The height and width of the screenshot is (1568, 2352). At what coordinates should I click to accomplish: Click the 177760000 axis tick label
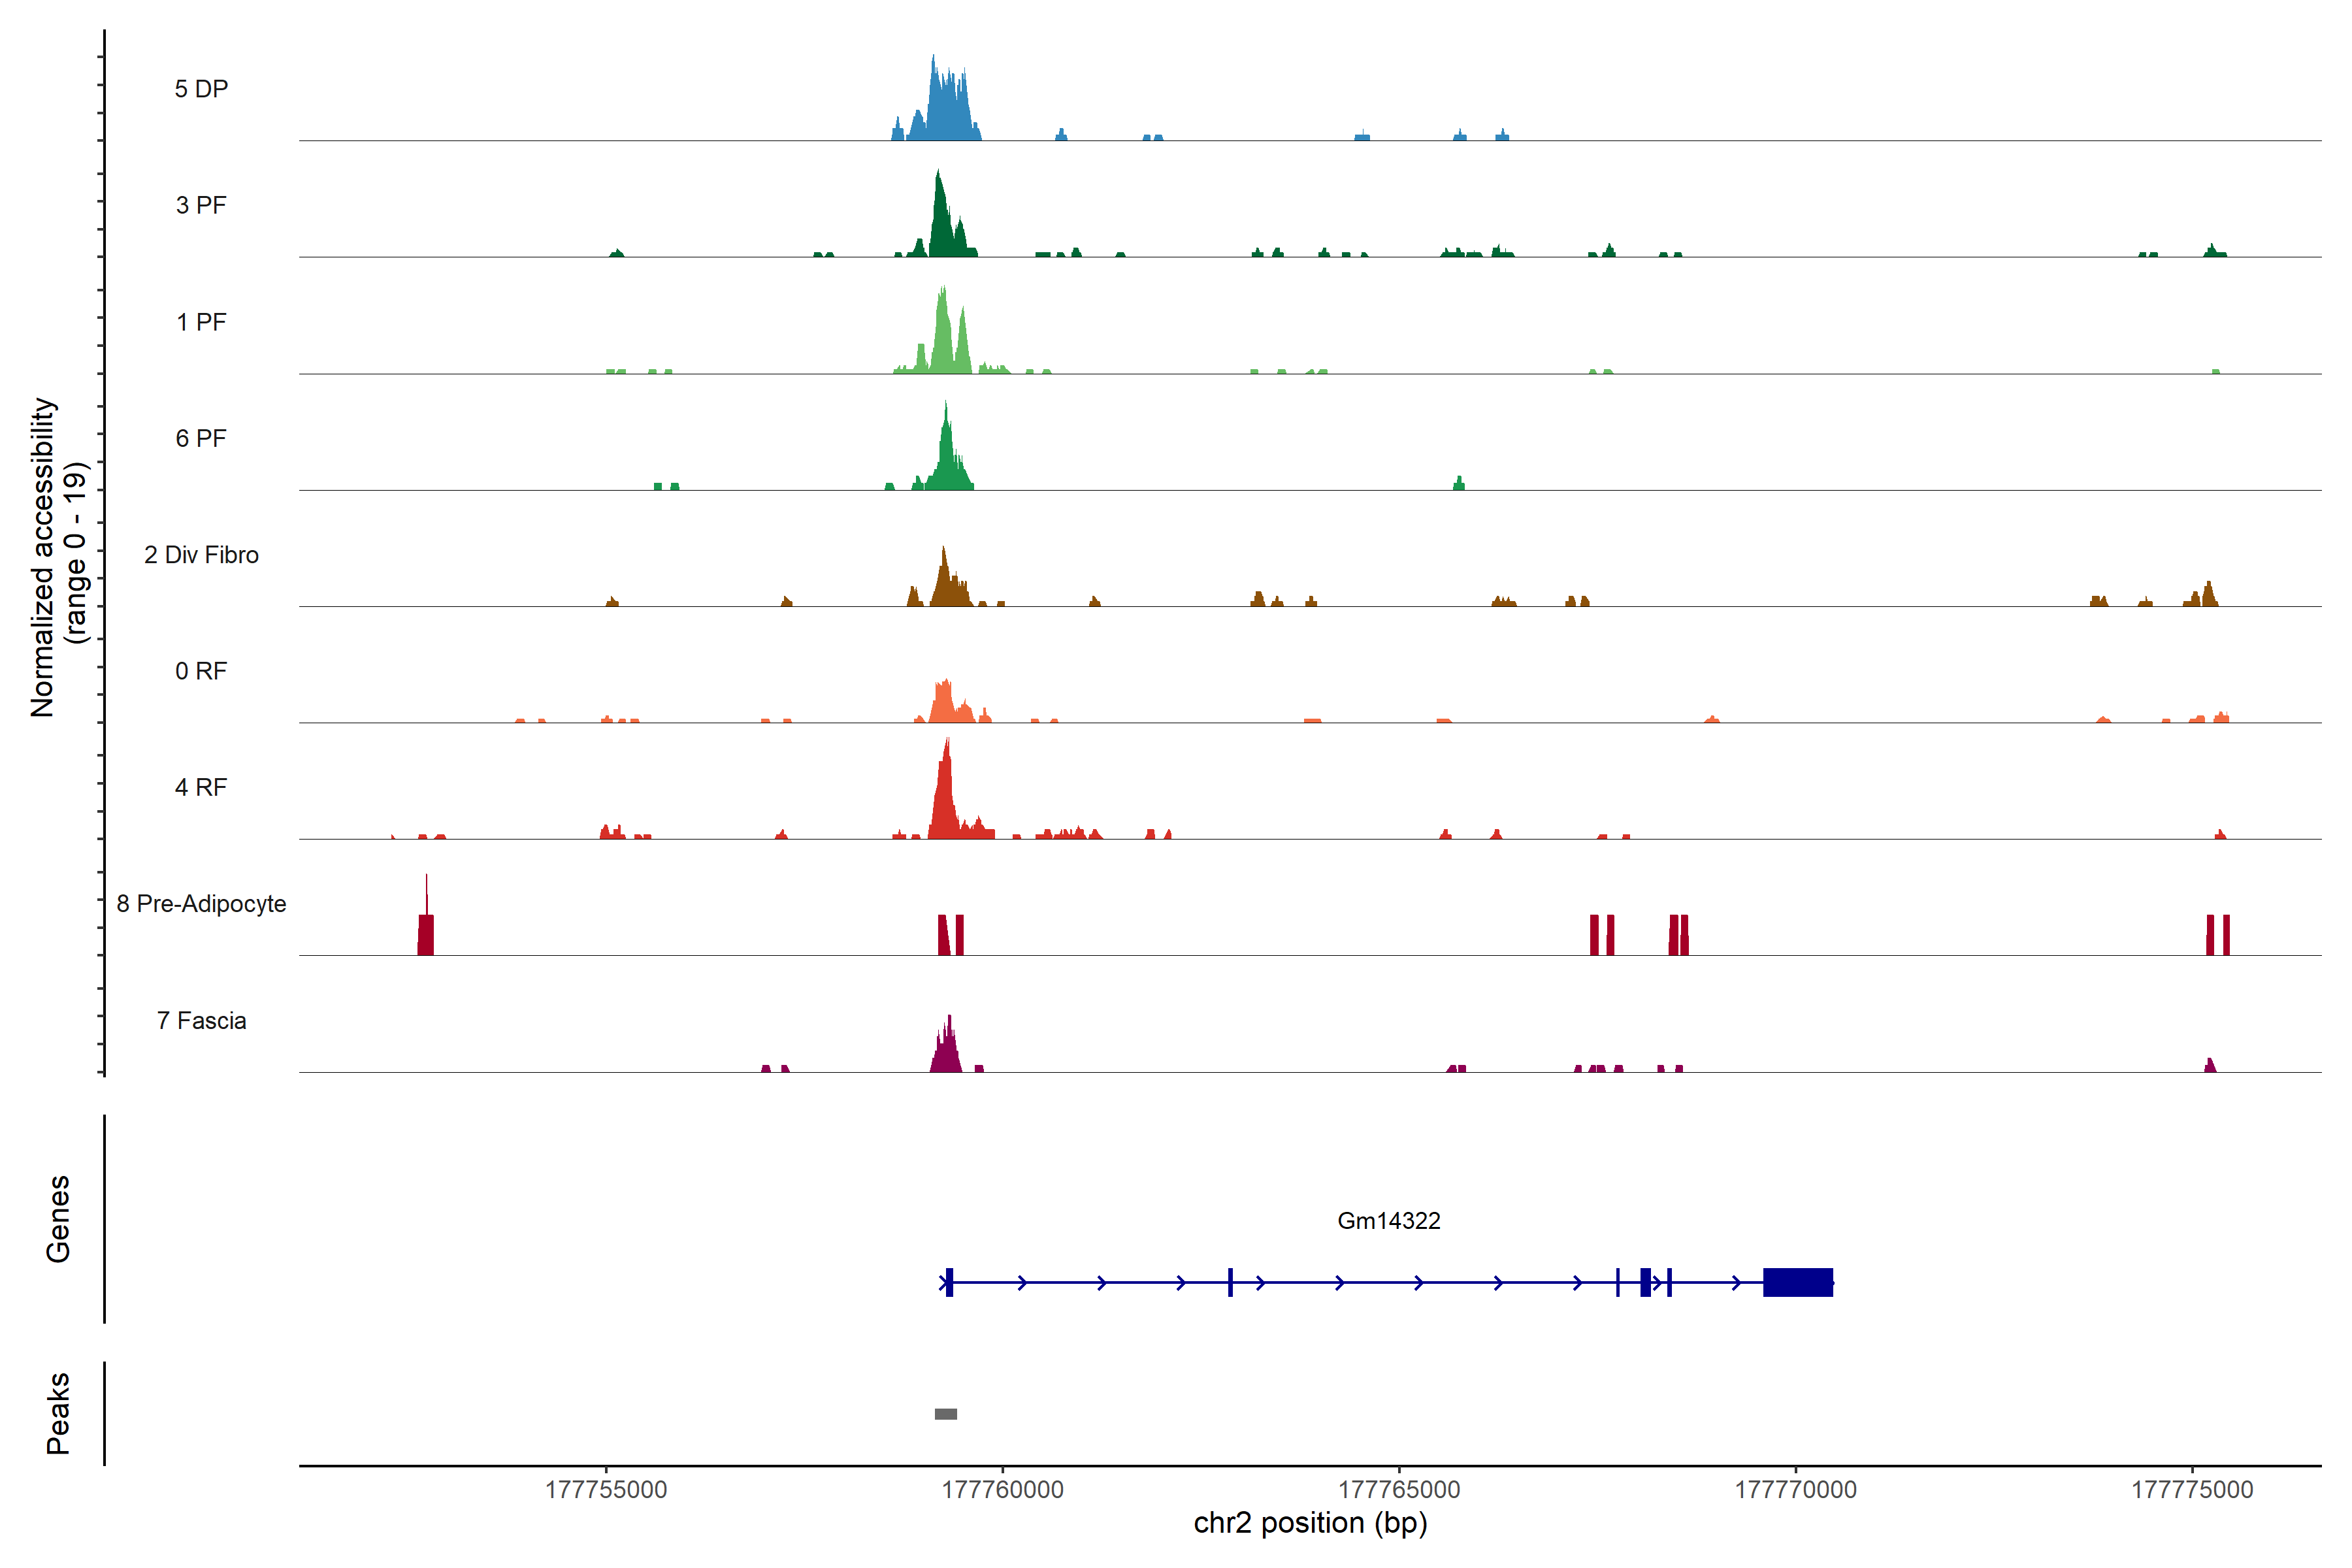[1002, 1489]
